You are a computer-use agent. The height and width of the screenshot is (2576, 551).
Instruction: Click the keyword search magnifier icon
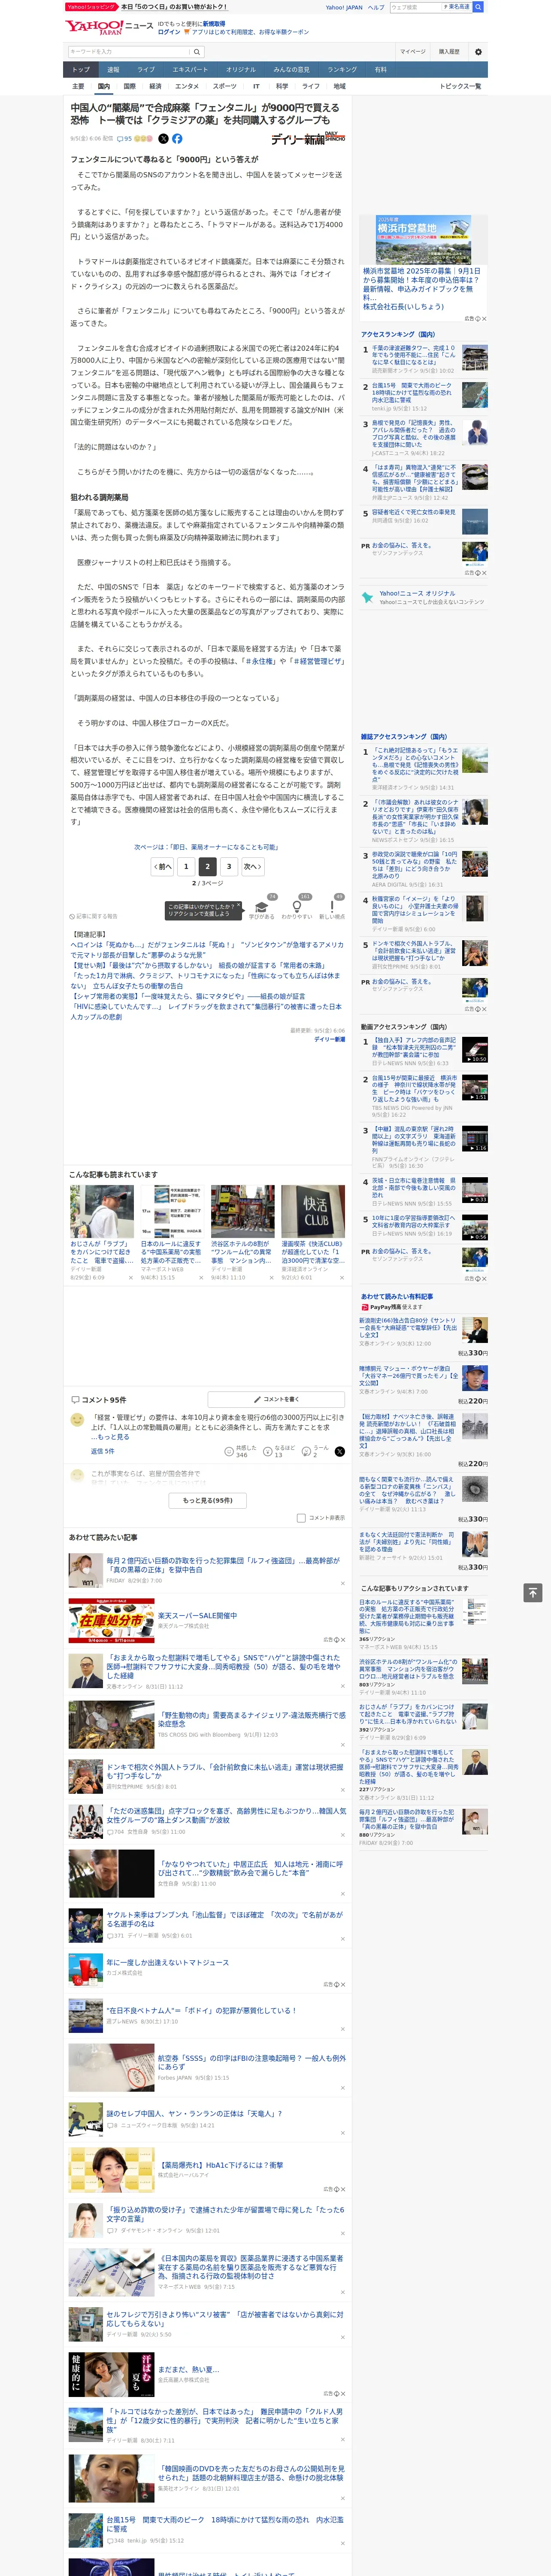(197, 52)
